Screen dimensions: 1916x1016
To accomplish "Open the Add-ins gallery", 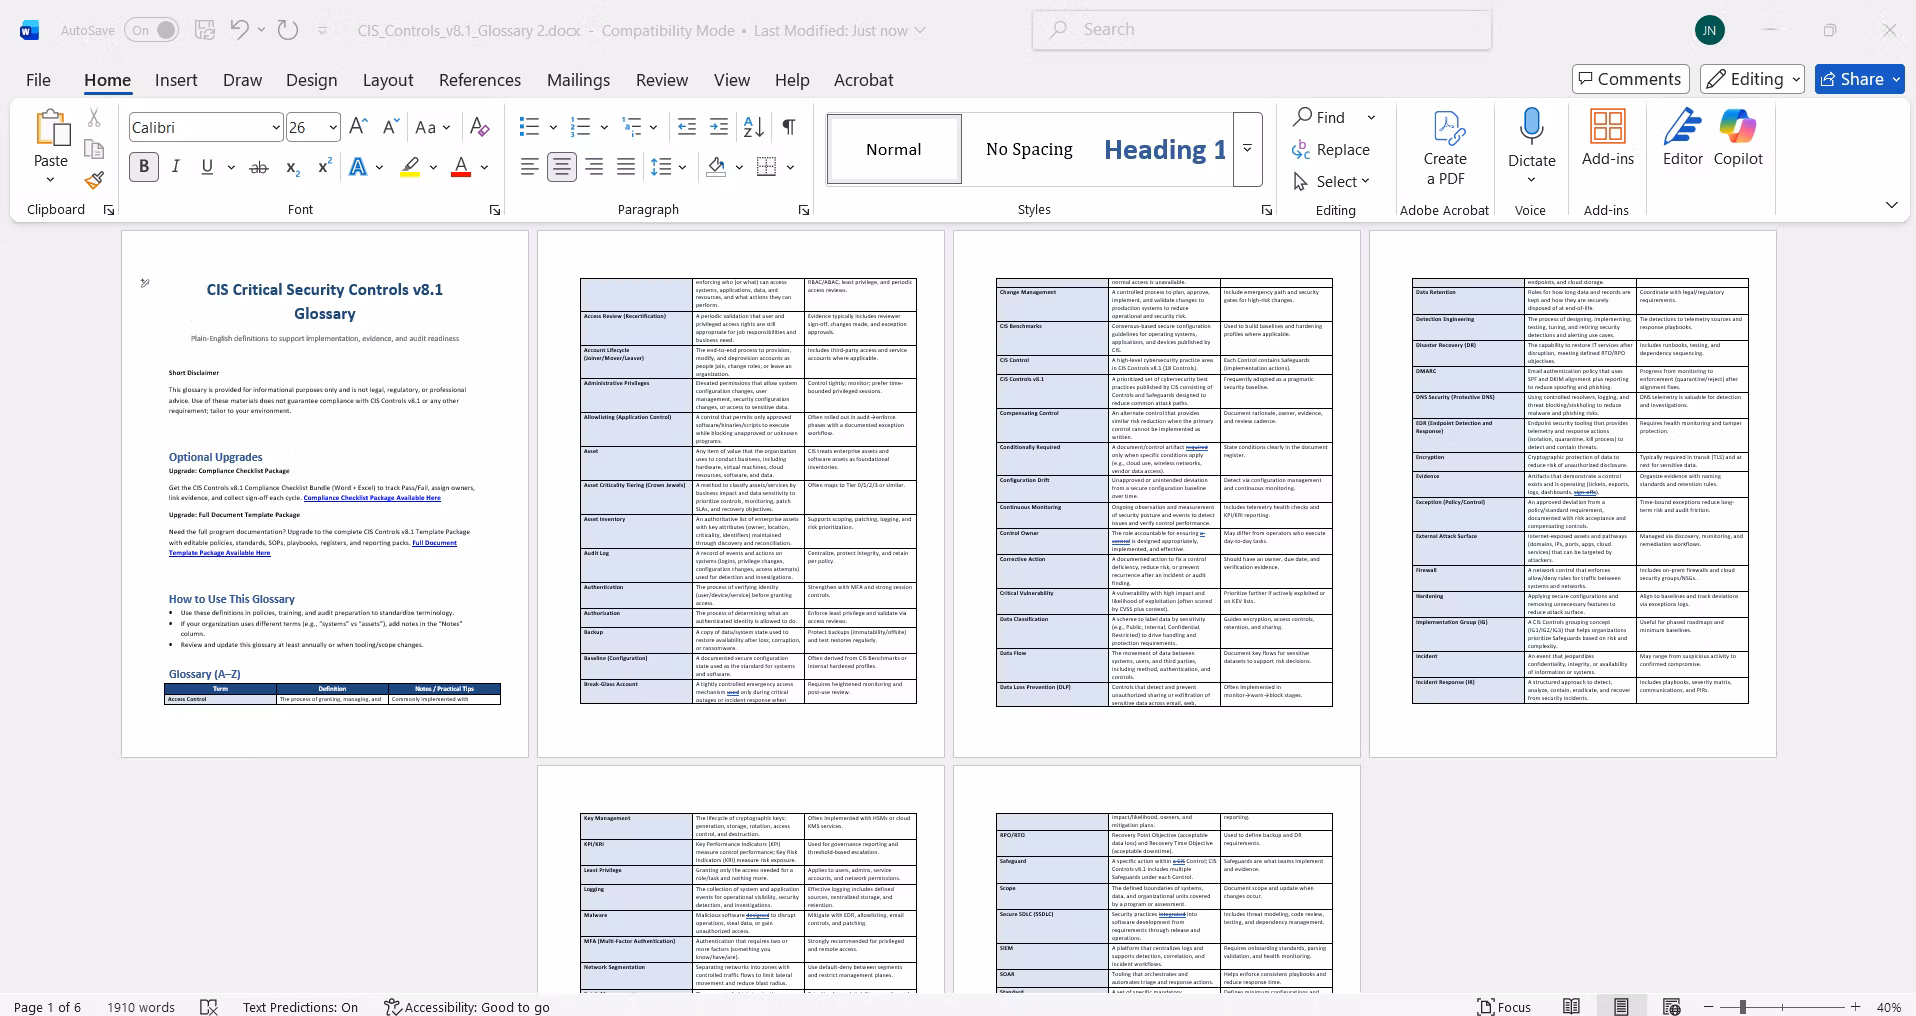I will (1608, 138).
